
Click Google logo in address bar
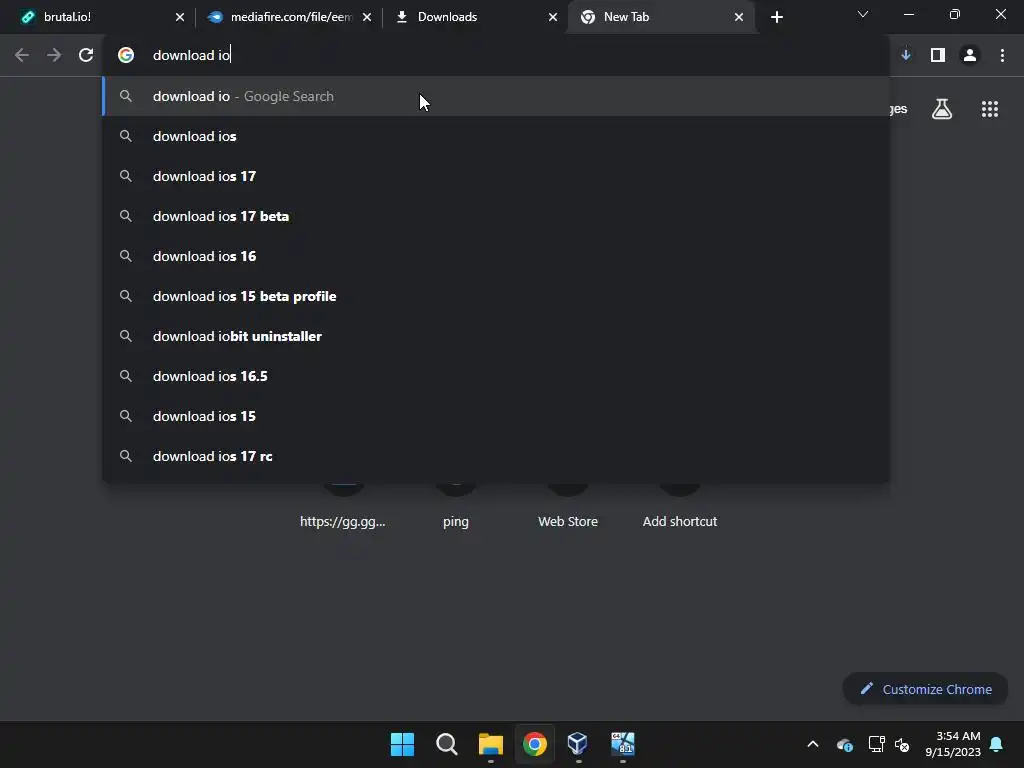click(126, 56)
